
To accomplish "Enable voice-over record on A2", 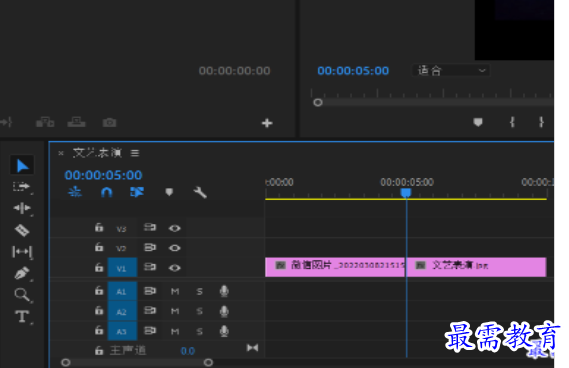I will 224,311.
